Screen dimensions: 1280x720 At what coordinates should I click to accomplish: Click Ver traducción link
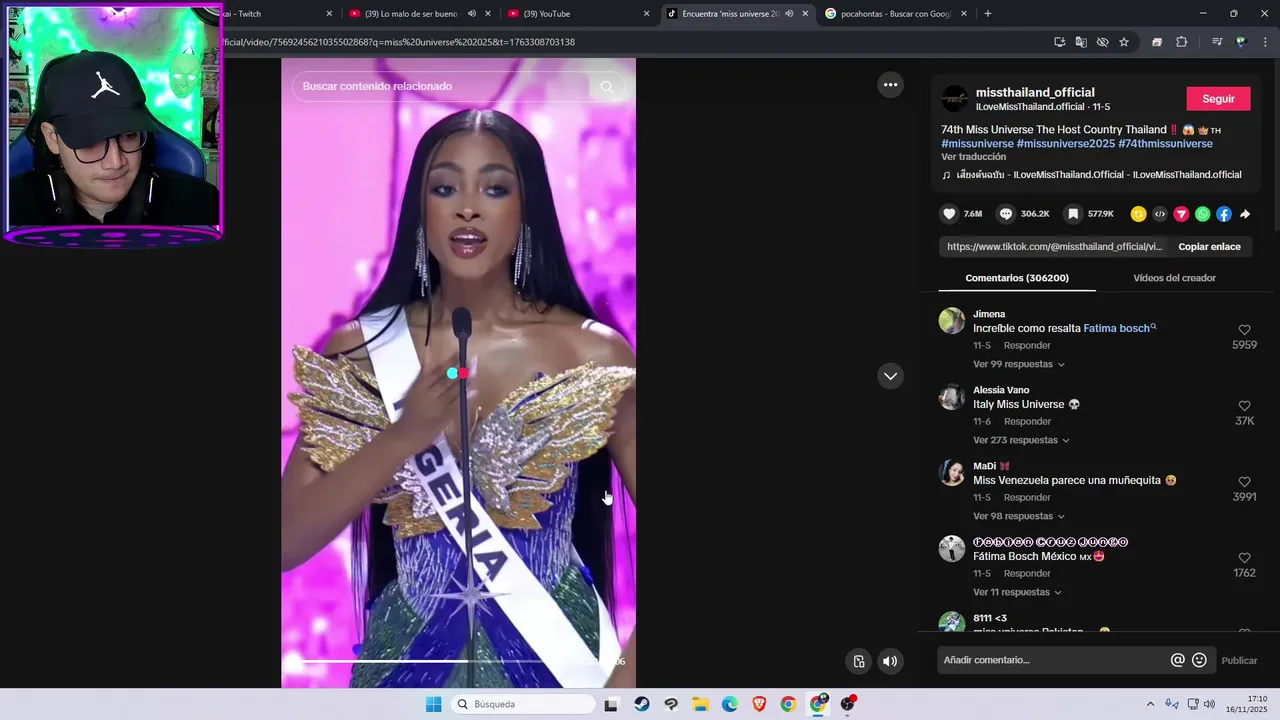pos(973,157)
